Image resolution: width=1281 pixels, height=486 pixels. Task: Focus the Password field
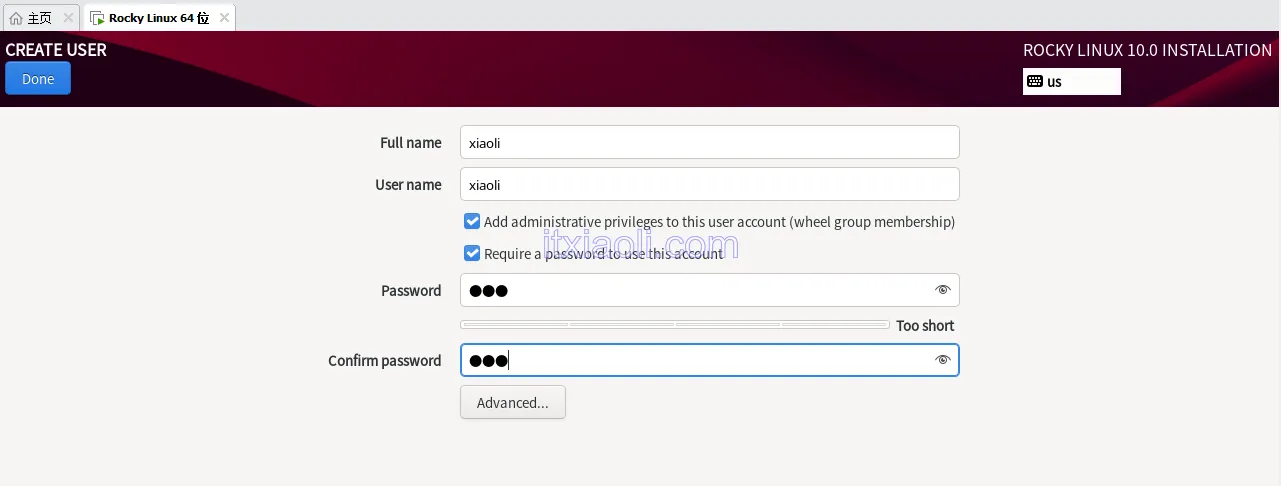tap(710, 290)
